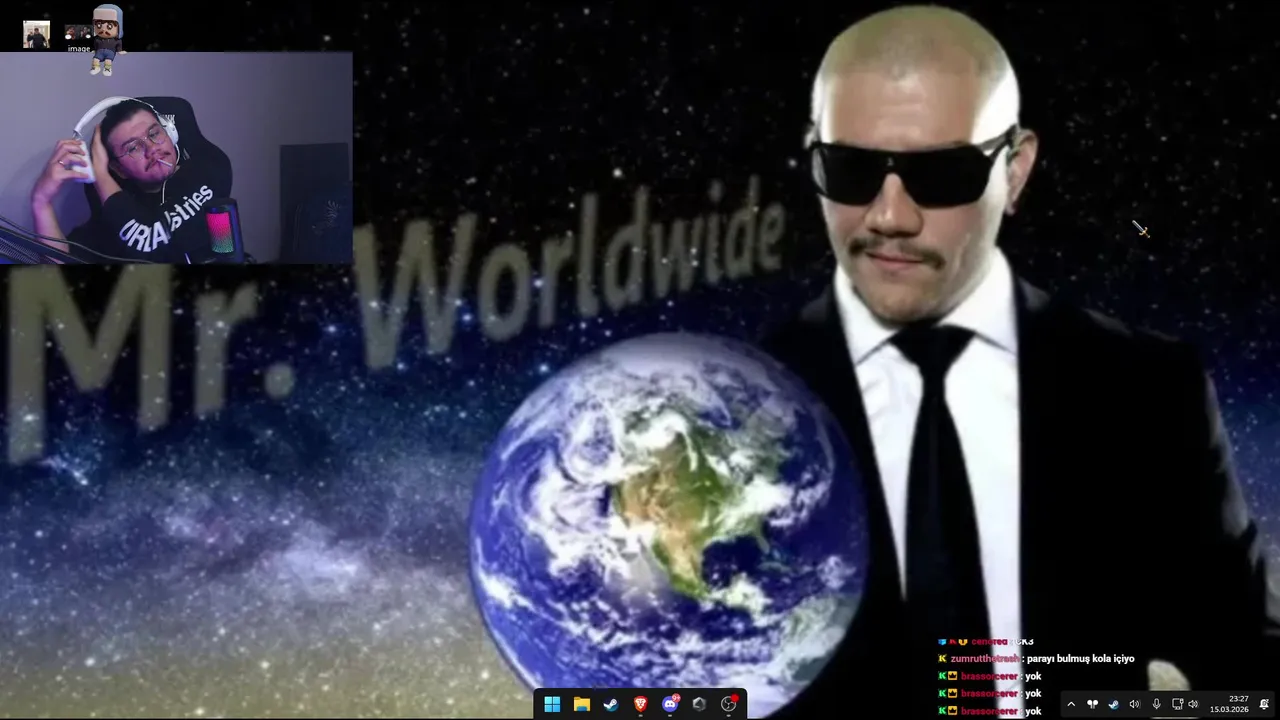Click the AirPods tray icon
Image resolution: width=1280 pixels, height=720 pixels.
point(1092,704)
